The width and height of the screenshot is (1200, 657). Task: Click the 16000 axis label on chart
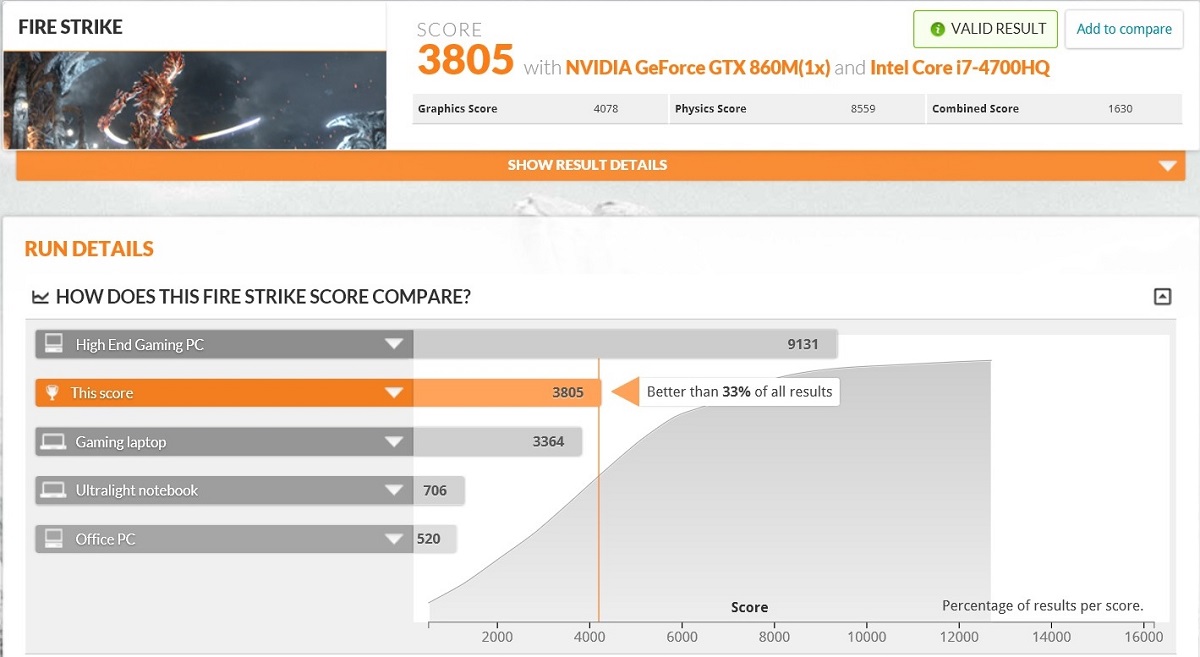1144,637
